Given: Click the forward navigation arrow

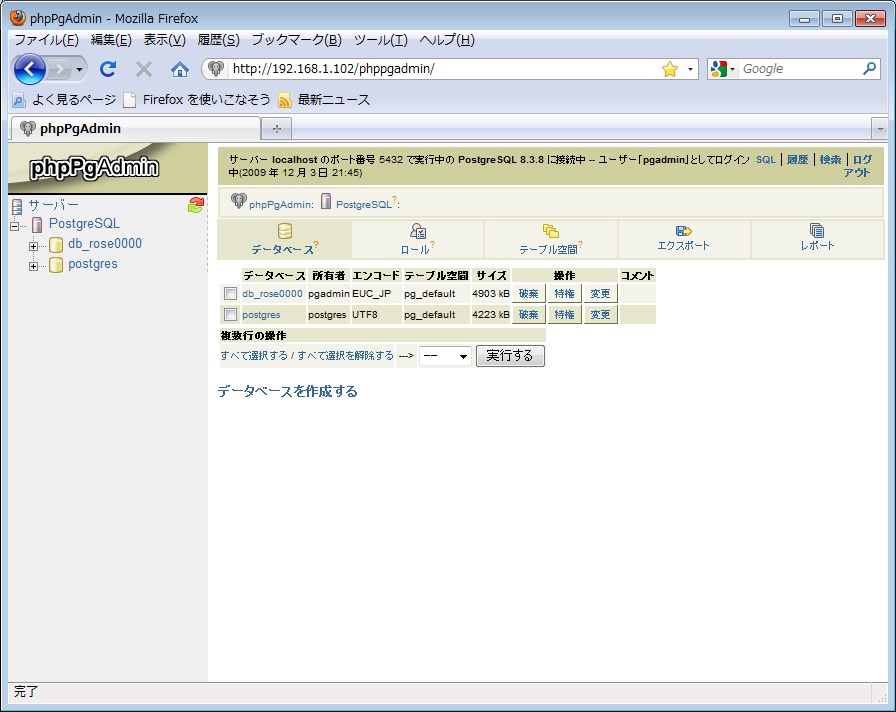Looking at the screenshot, I should click(59, 70).
